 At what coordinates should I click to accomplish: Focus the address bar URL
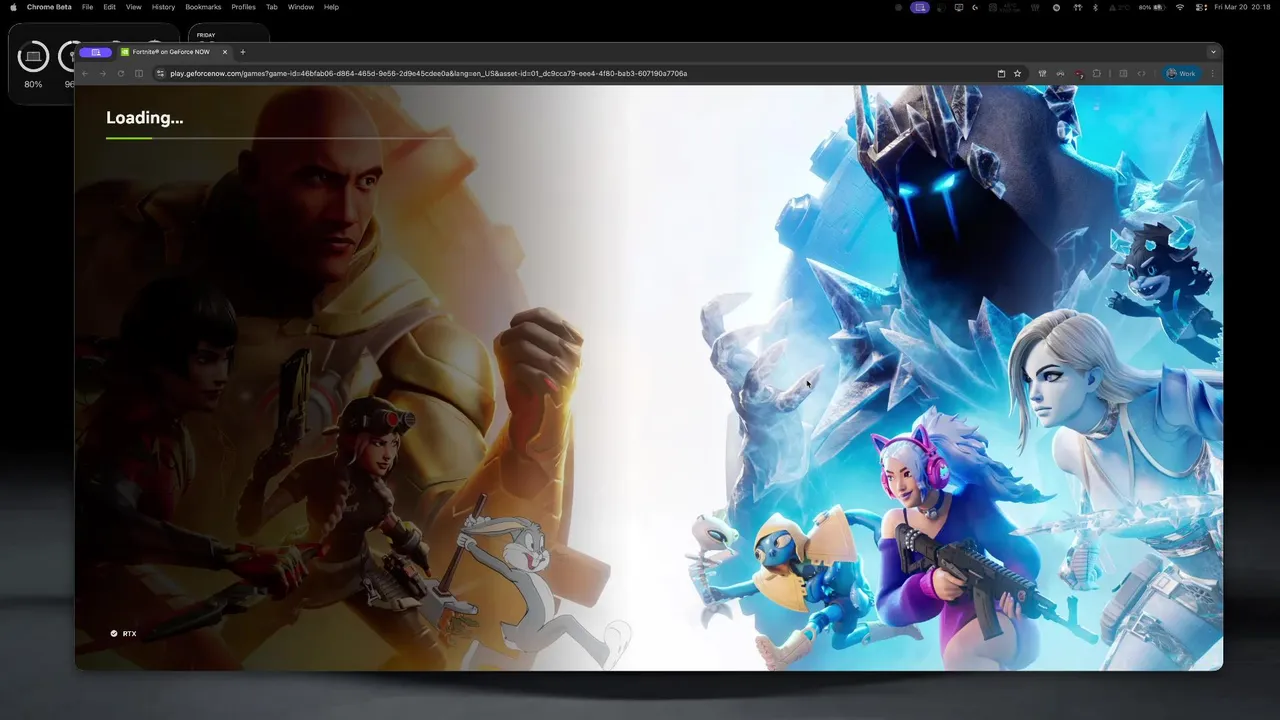tap(428, 73)
